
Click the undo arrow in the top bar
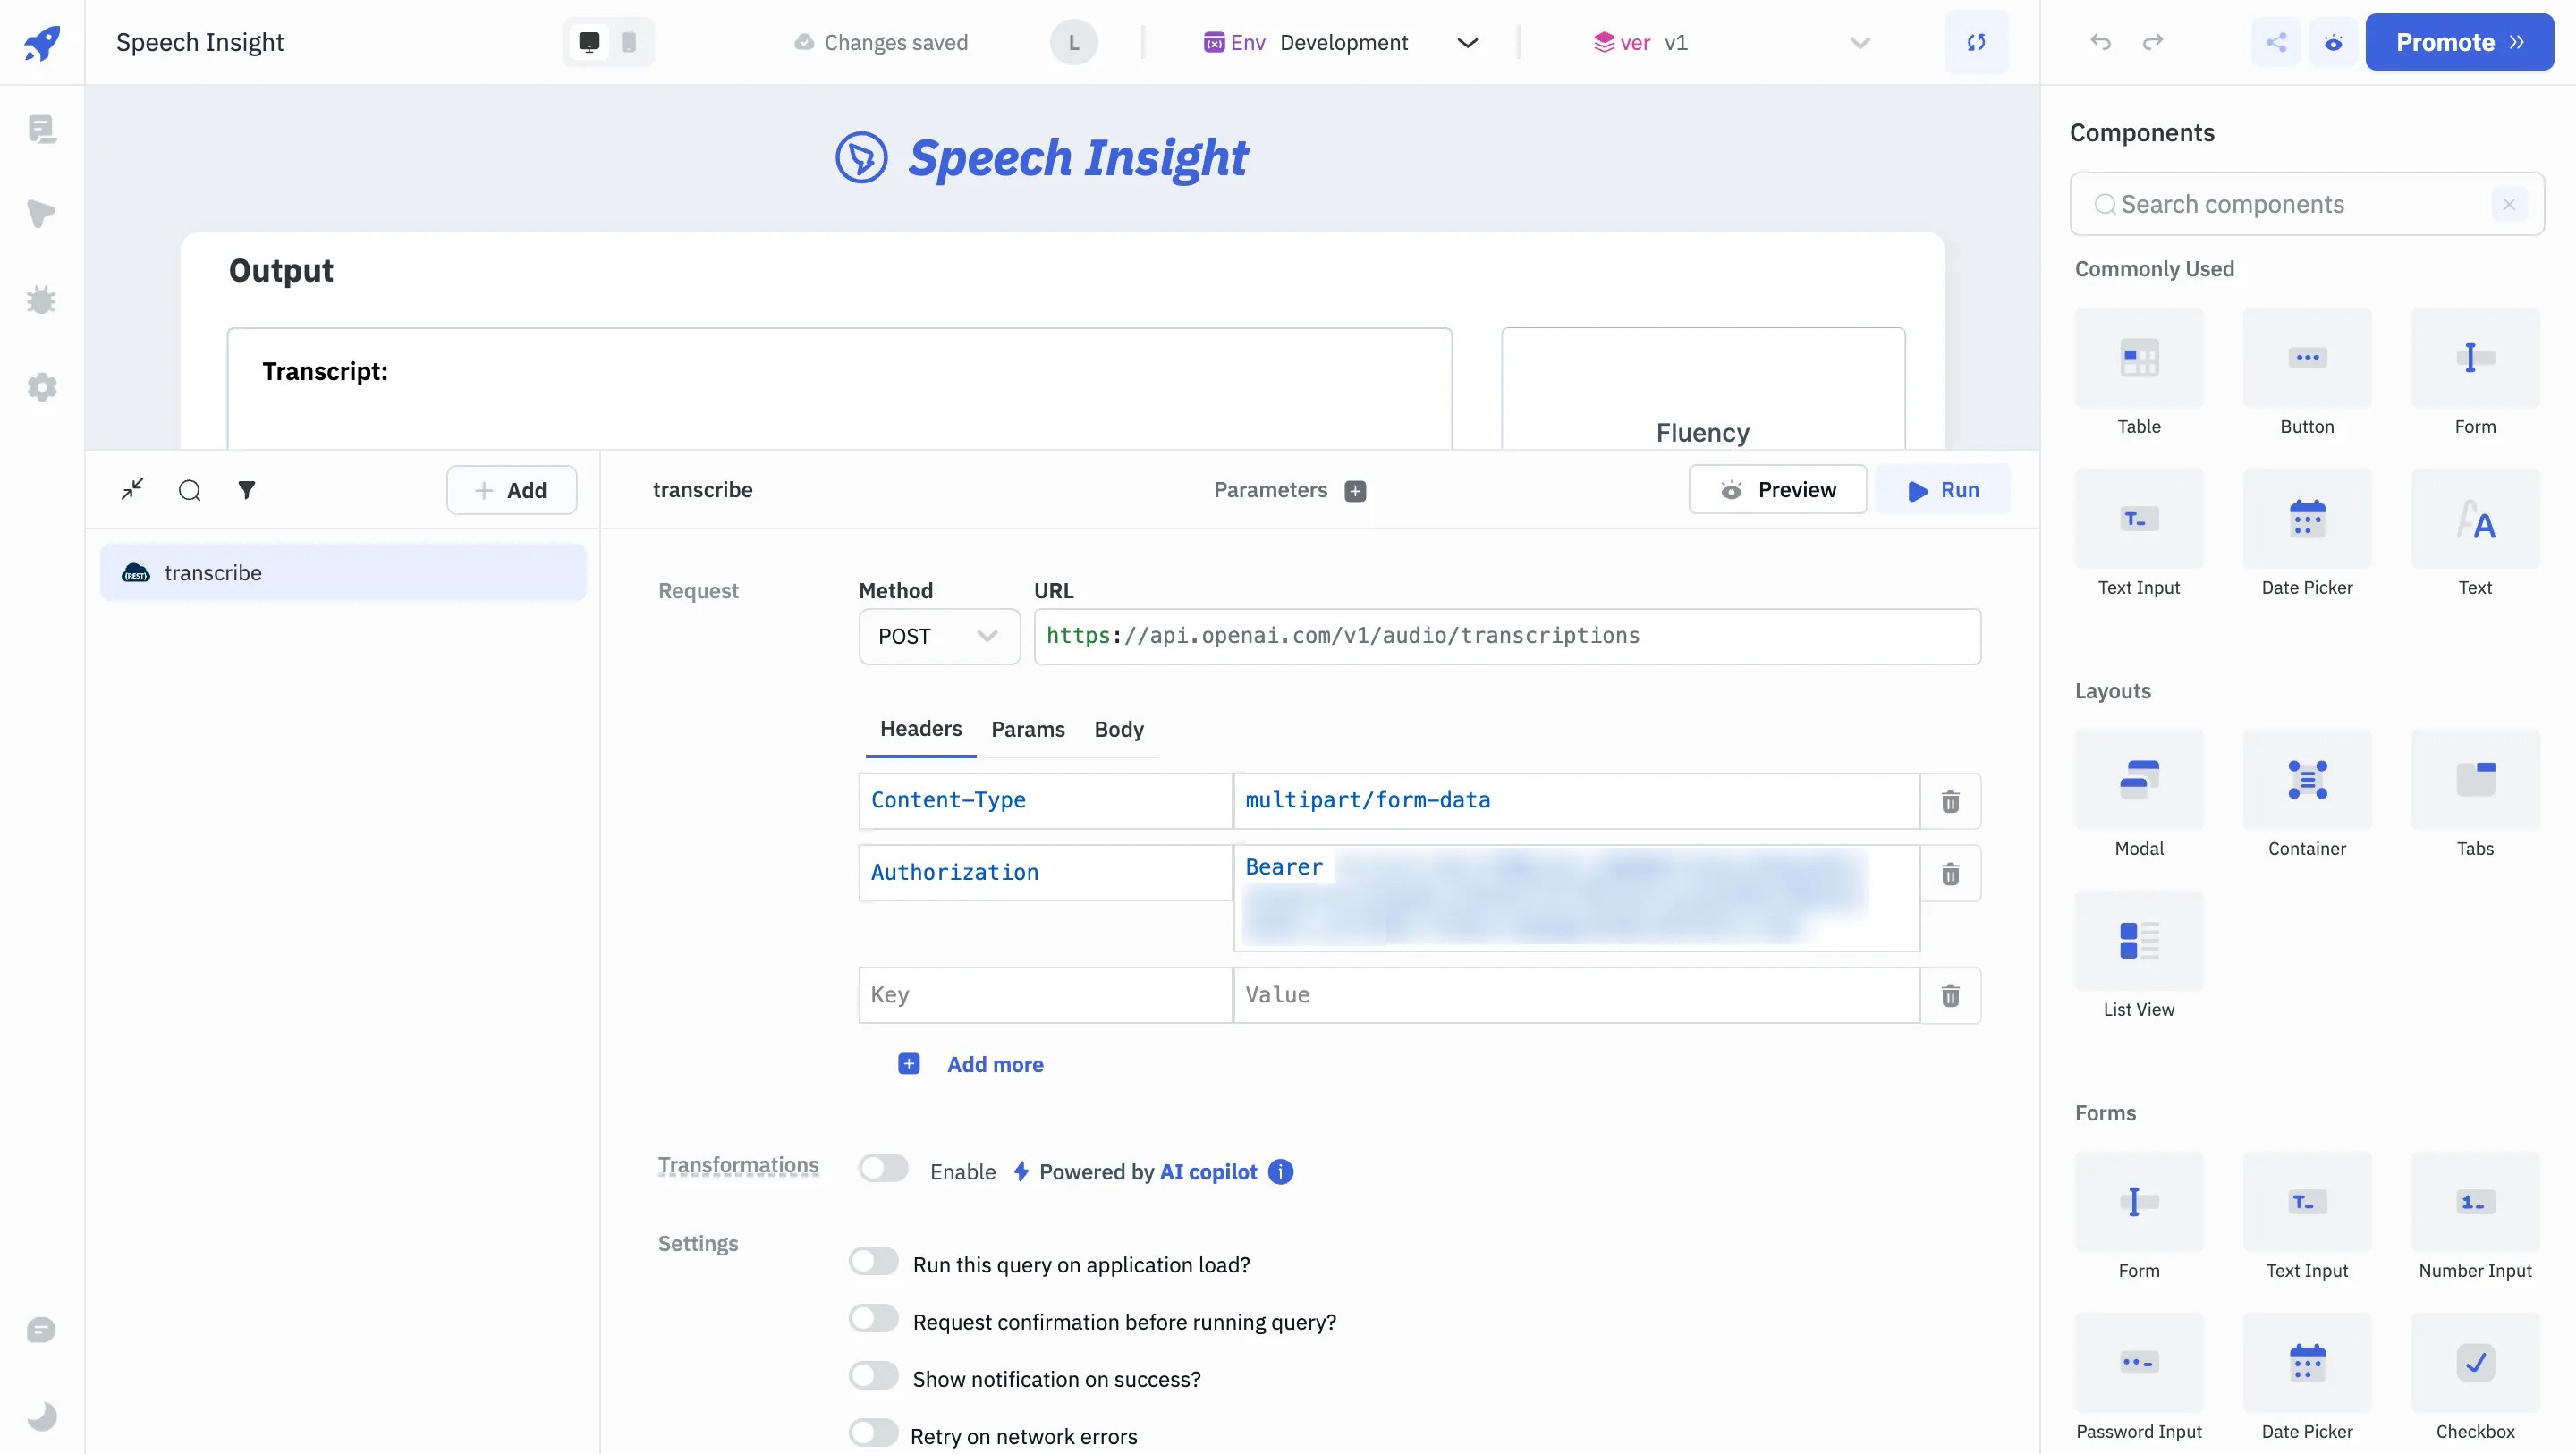[2100, 42]
